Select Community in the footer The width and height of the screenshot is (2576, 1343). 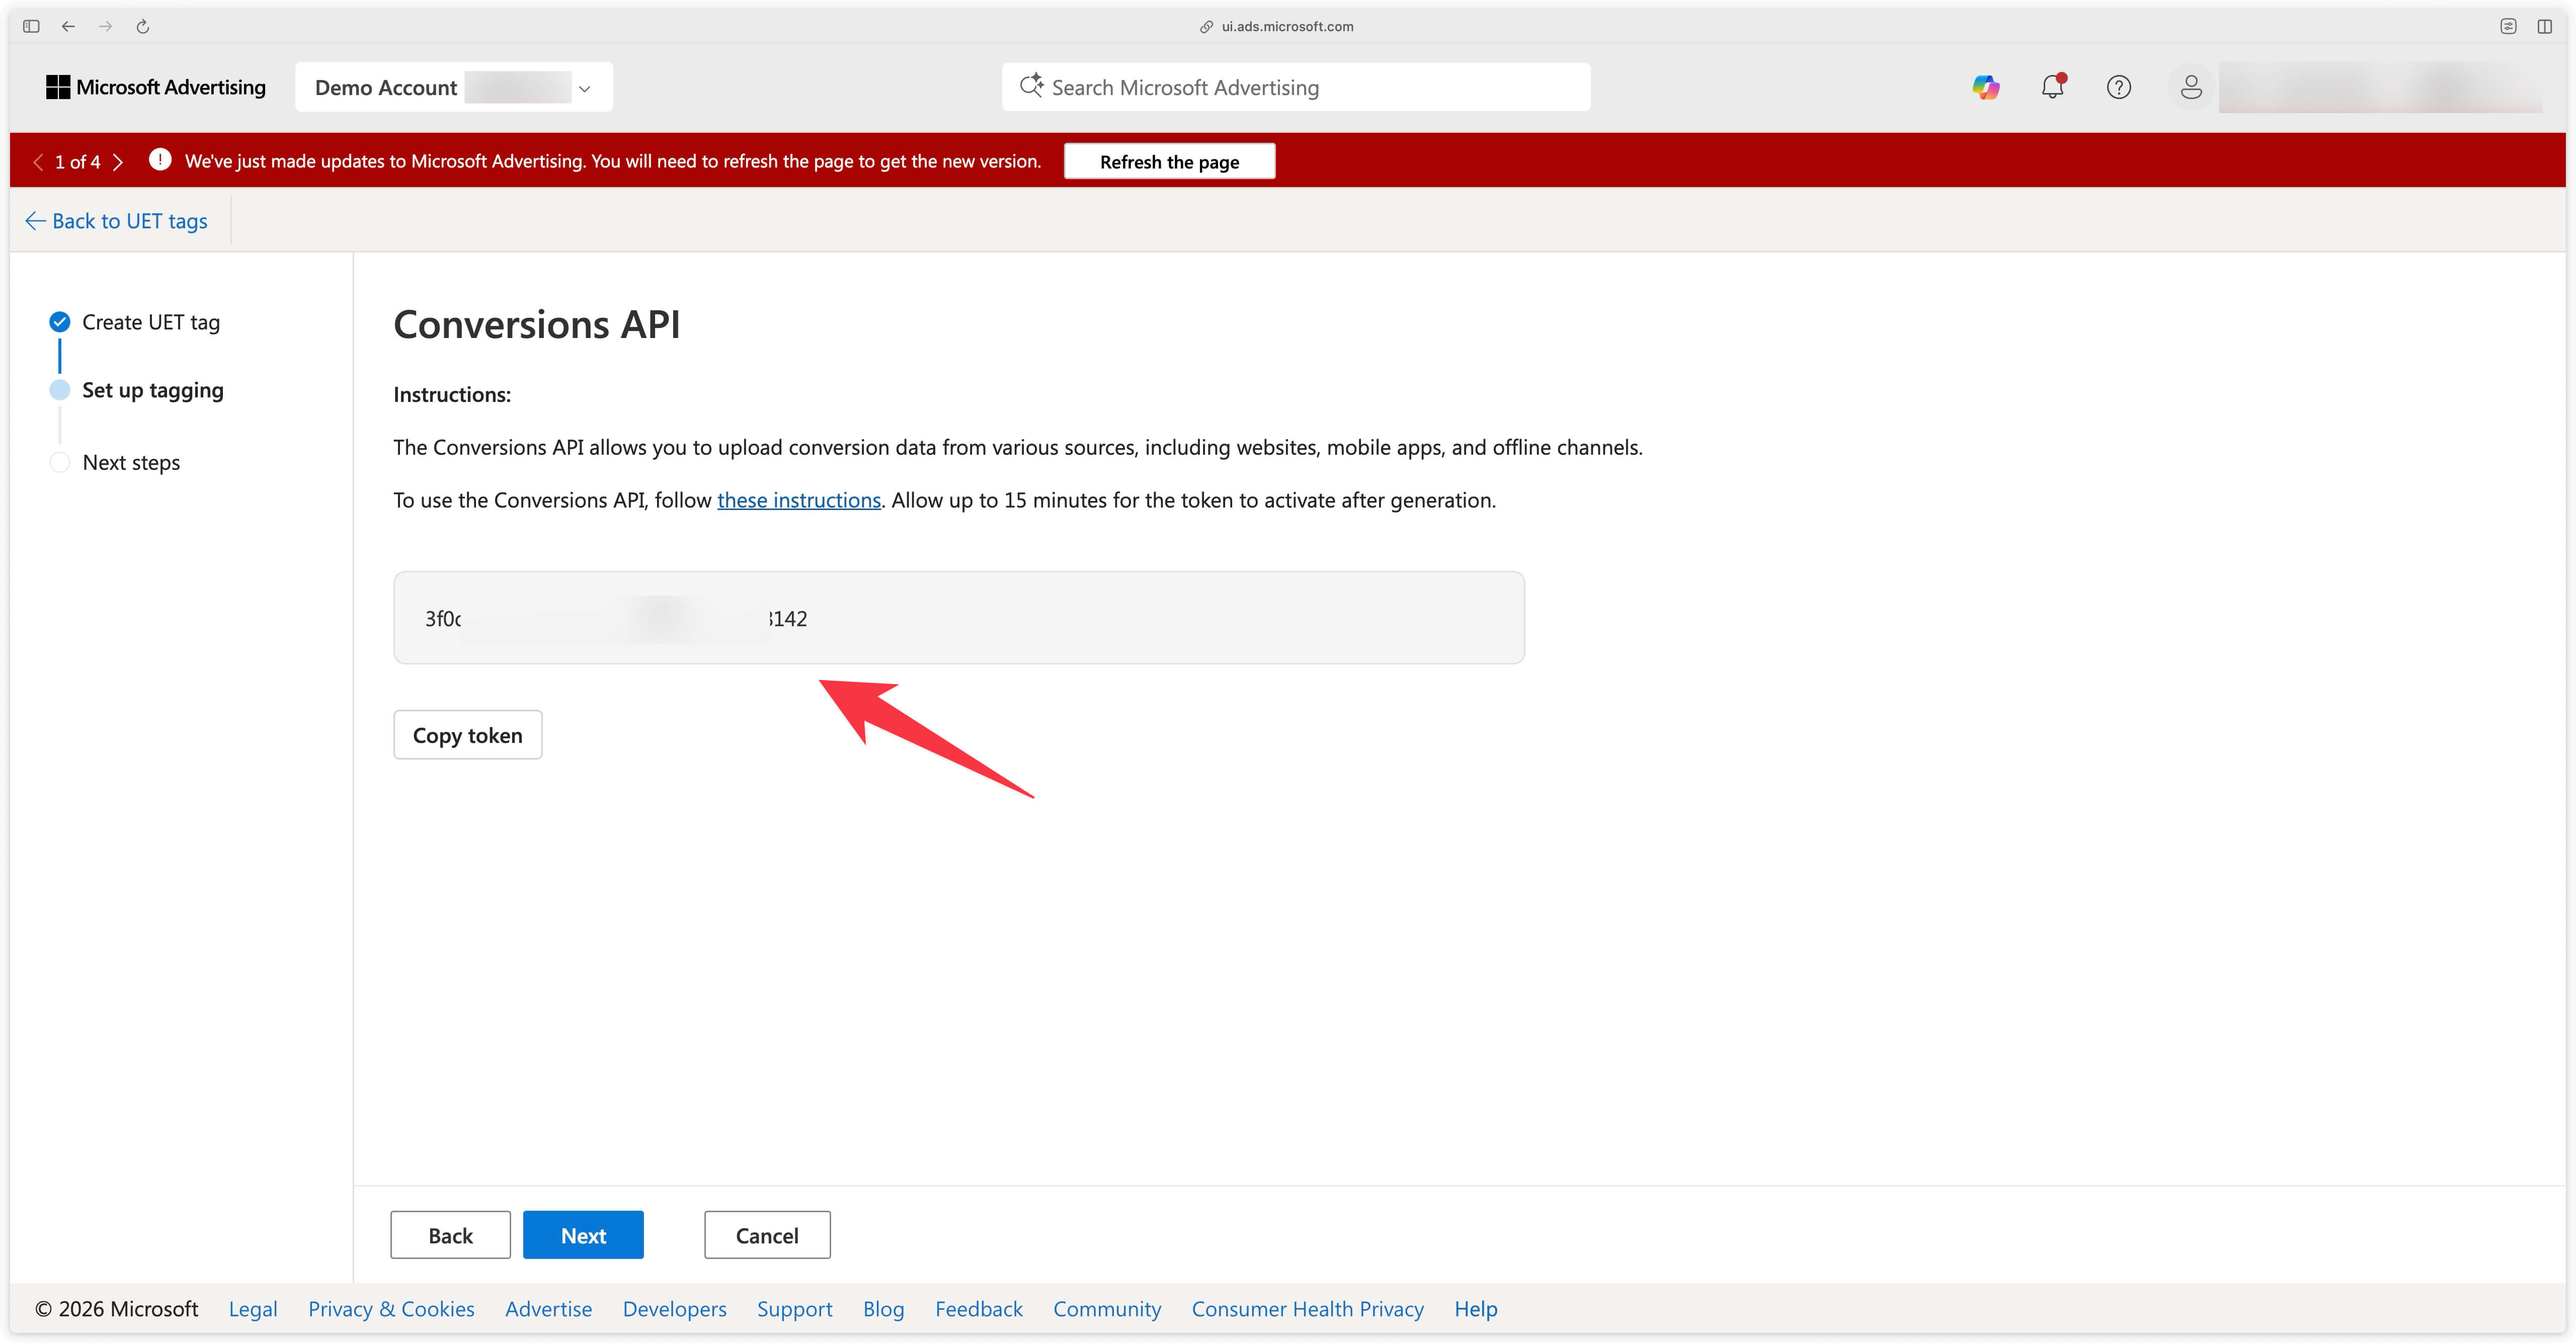pos(1107,1308)
